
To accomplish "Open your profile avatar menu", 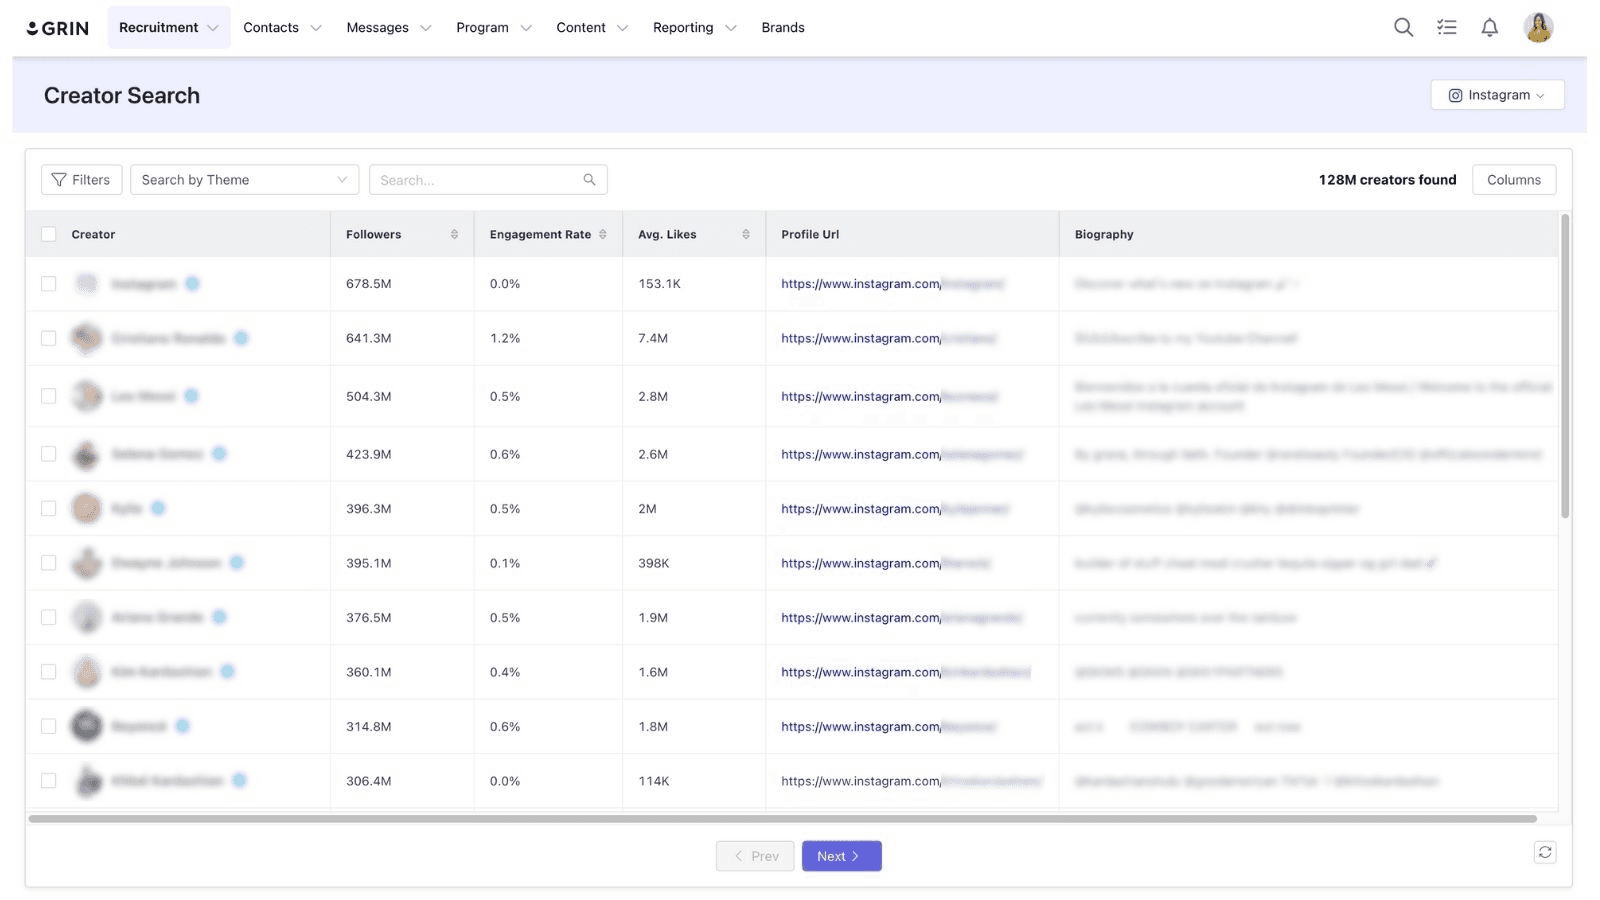I will [x=1539, y=27].
